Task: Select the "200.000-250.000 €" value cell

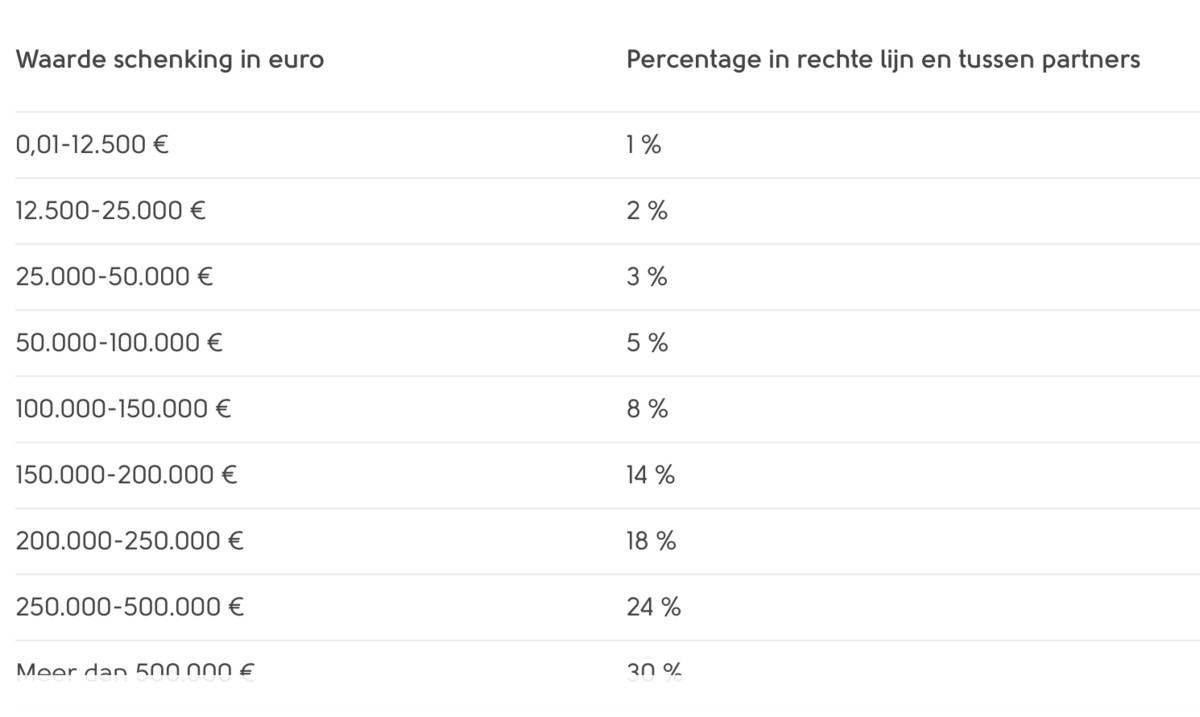Action: click(130, 541)
